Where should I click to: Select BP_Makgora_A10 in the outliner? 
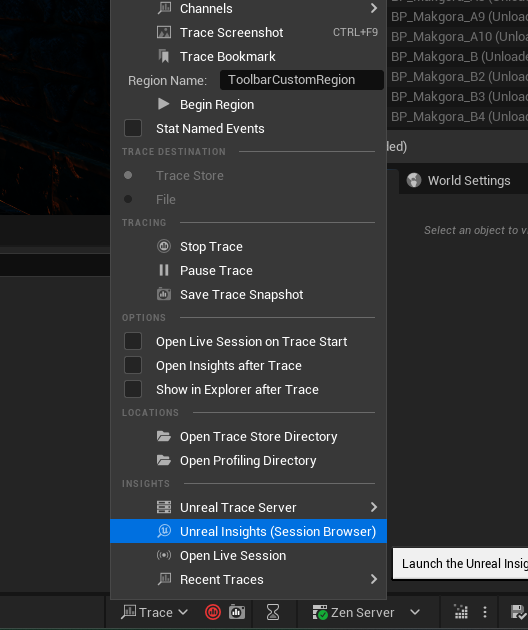pos(458,37)
